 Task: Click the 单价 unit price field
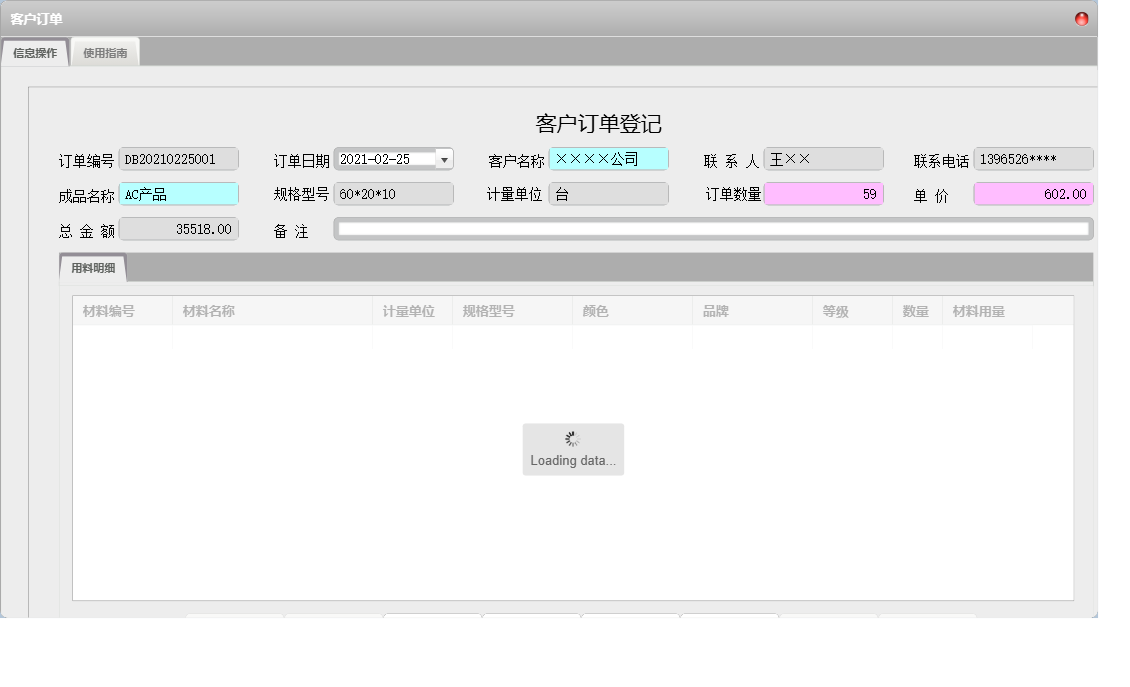pos(1032,193)
